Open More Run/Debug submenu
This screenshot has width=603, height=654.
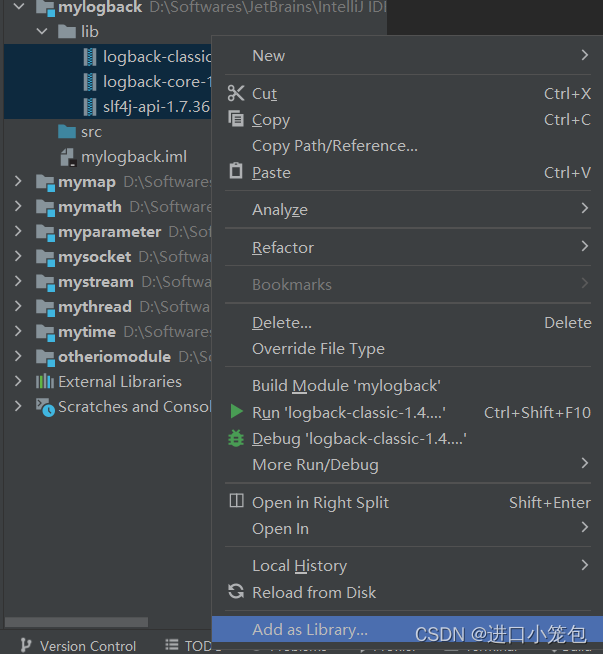click(407, 464)
